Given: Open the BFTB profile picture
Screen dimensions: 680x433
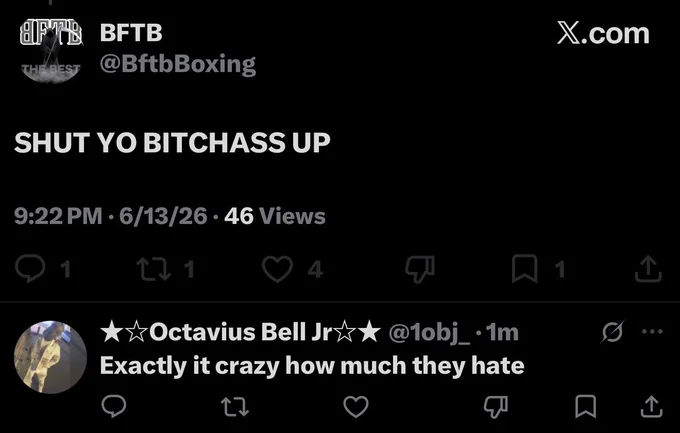Looking at the screenshot, I should tap(51, 50).
